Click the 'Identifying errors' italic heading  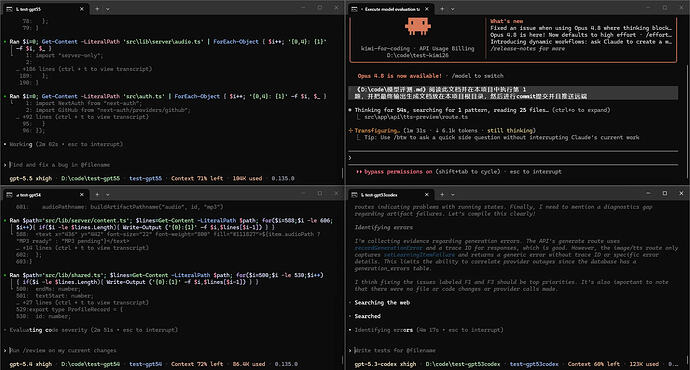pos(384,227)
